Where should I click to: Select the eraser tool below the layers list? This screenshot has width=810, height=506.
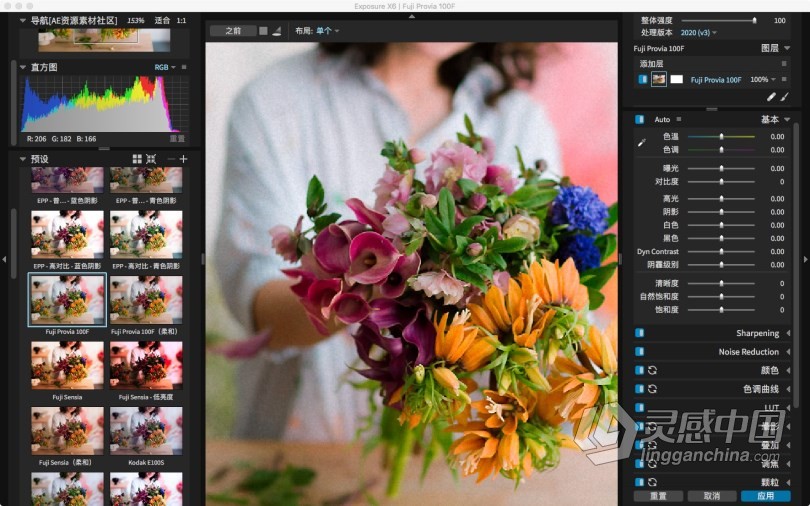pyautogui.click(x=771, y=97)
